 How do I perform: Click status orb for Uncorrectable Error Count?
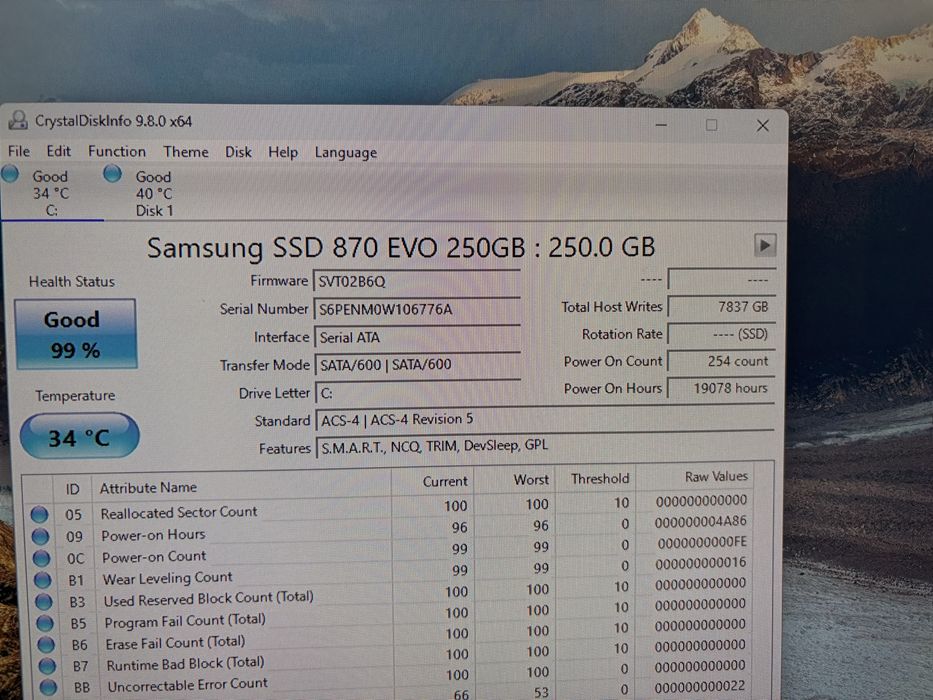click(x=48, y=687)
